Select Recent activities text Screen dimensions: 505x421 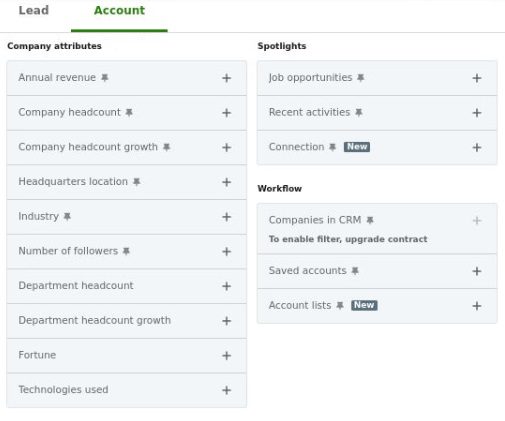[x=309, y=112]
